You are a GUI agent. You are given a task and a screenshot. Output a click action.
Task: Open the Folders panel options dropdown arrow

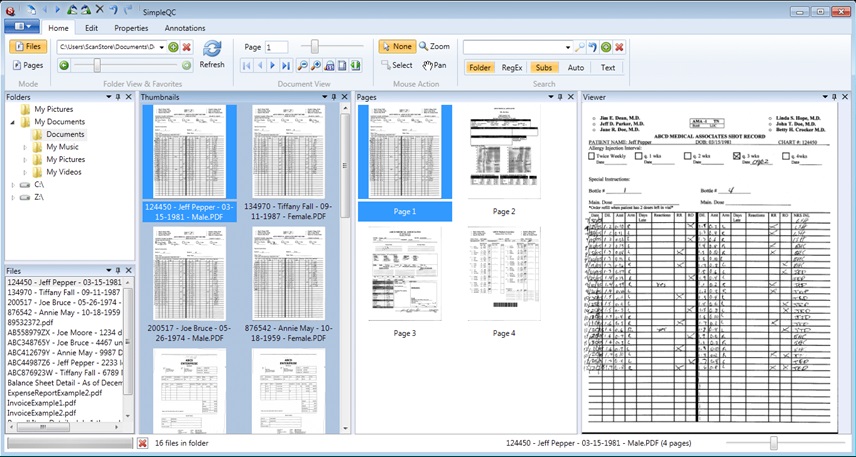109,97
